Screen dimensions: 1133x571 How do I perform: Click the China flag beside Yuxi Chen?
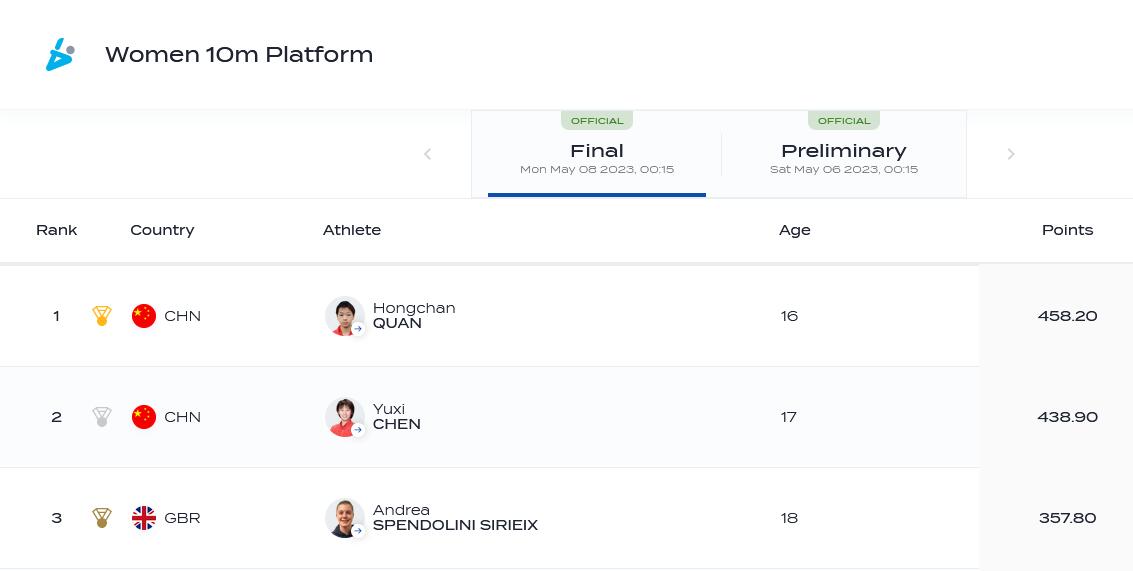coord(144,417)
